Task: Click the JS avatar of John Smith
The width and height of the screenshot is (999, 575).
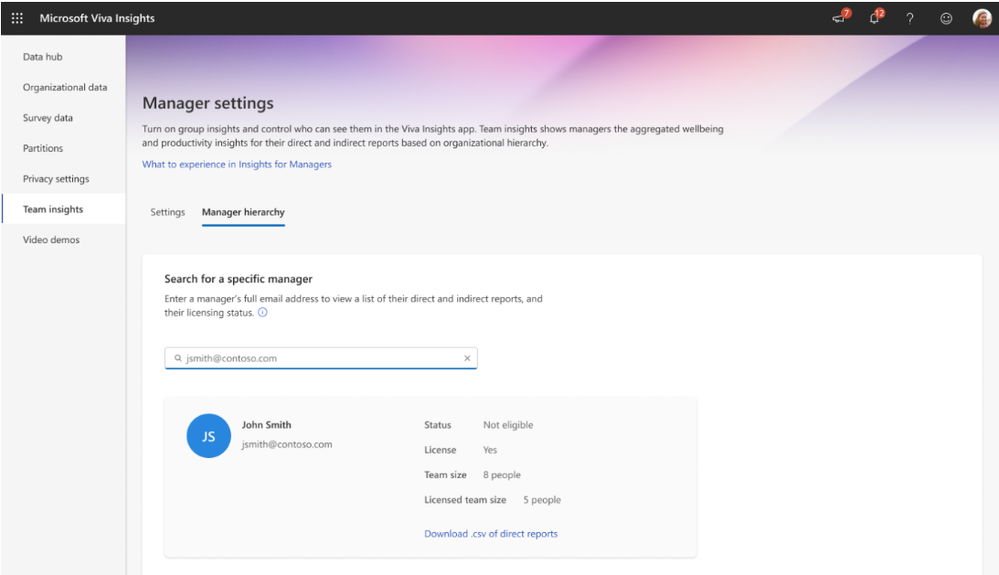Action: (208, 436)
